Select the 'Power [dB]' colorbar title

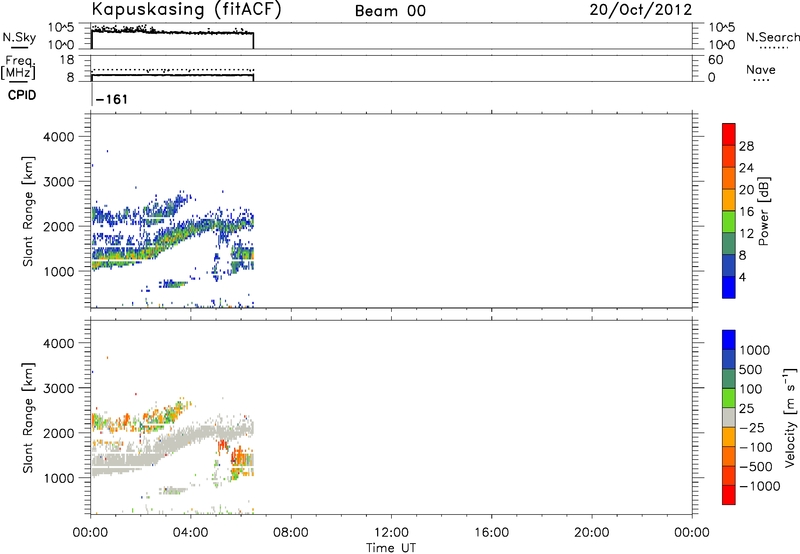coord(763,211)
